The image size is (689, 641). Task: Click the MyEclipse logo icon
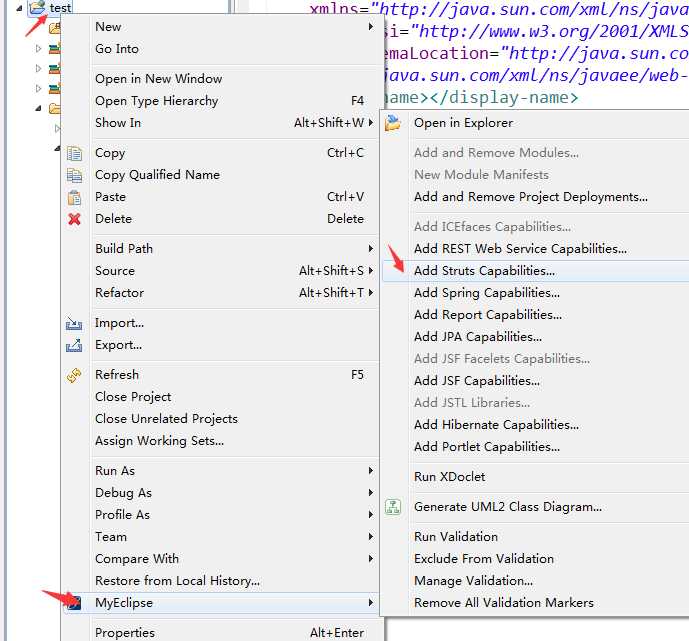(x=75, y=603)
